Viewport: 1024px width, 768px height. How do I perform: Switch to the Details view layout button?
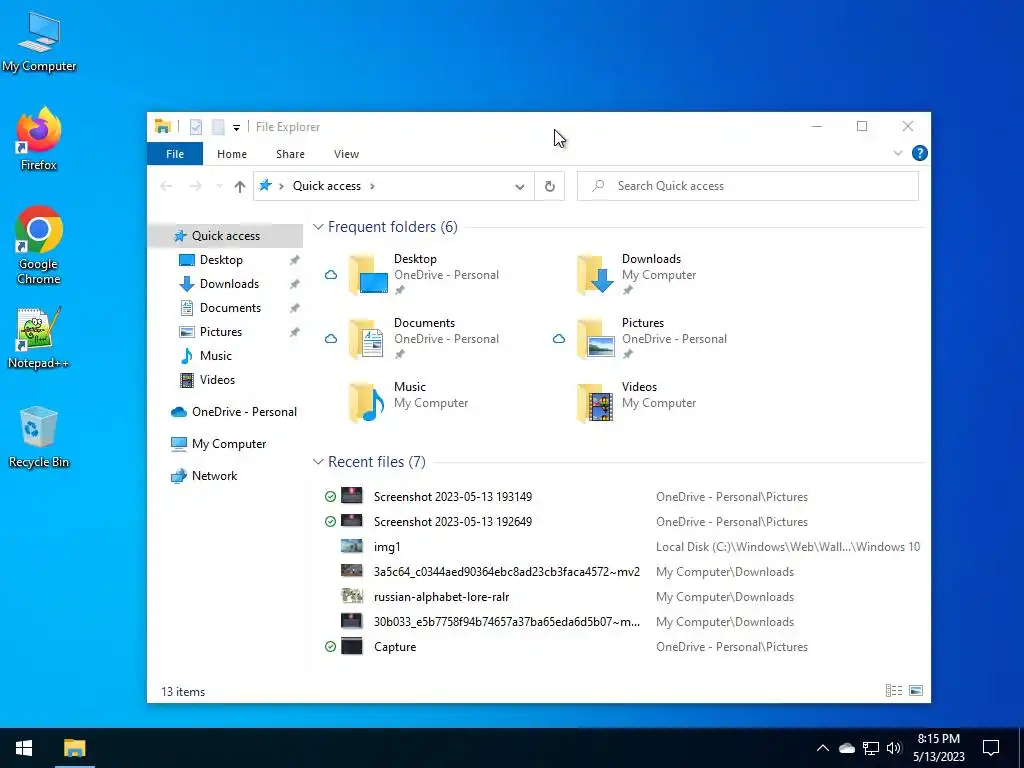pyautogui.click(x=893, y=691)
